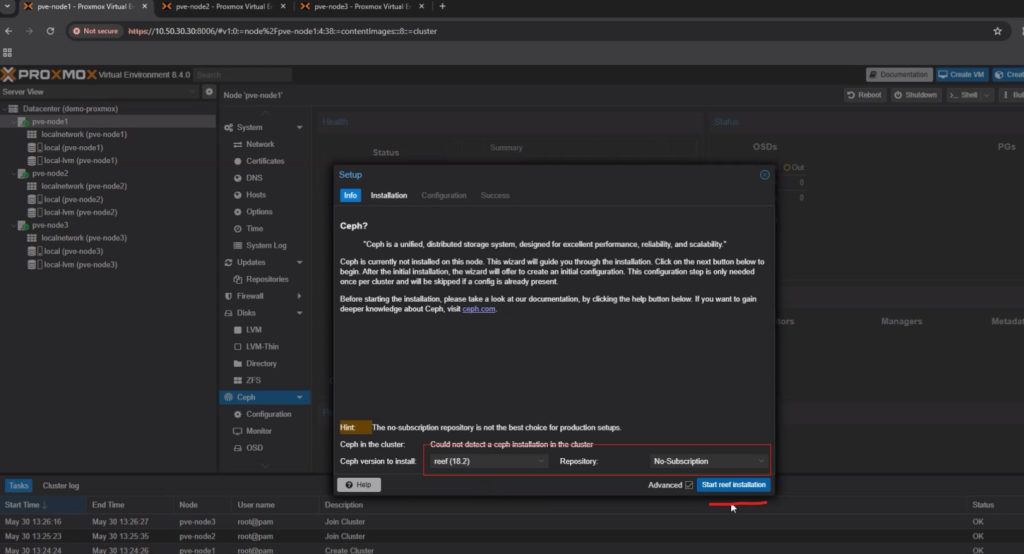Open Certificates in node menu

click(264, 161)
